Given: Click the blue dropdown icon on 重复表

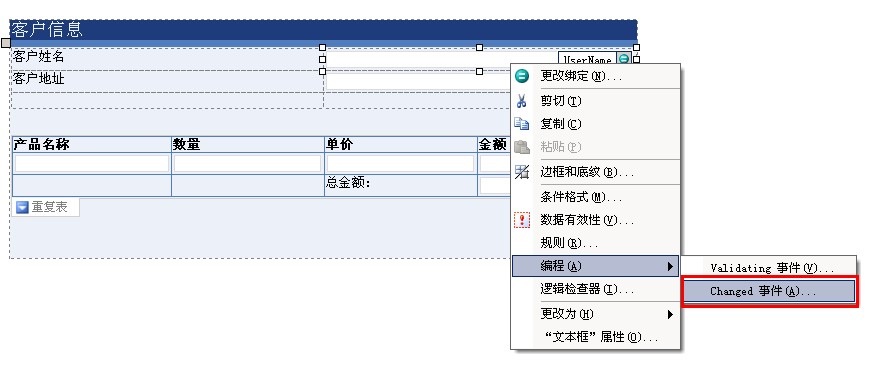Looking at the screenshot, I should 22,207.
